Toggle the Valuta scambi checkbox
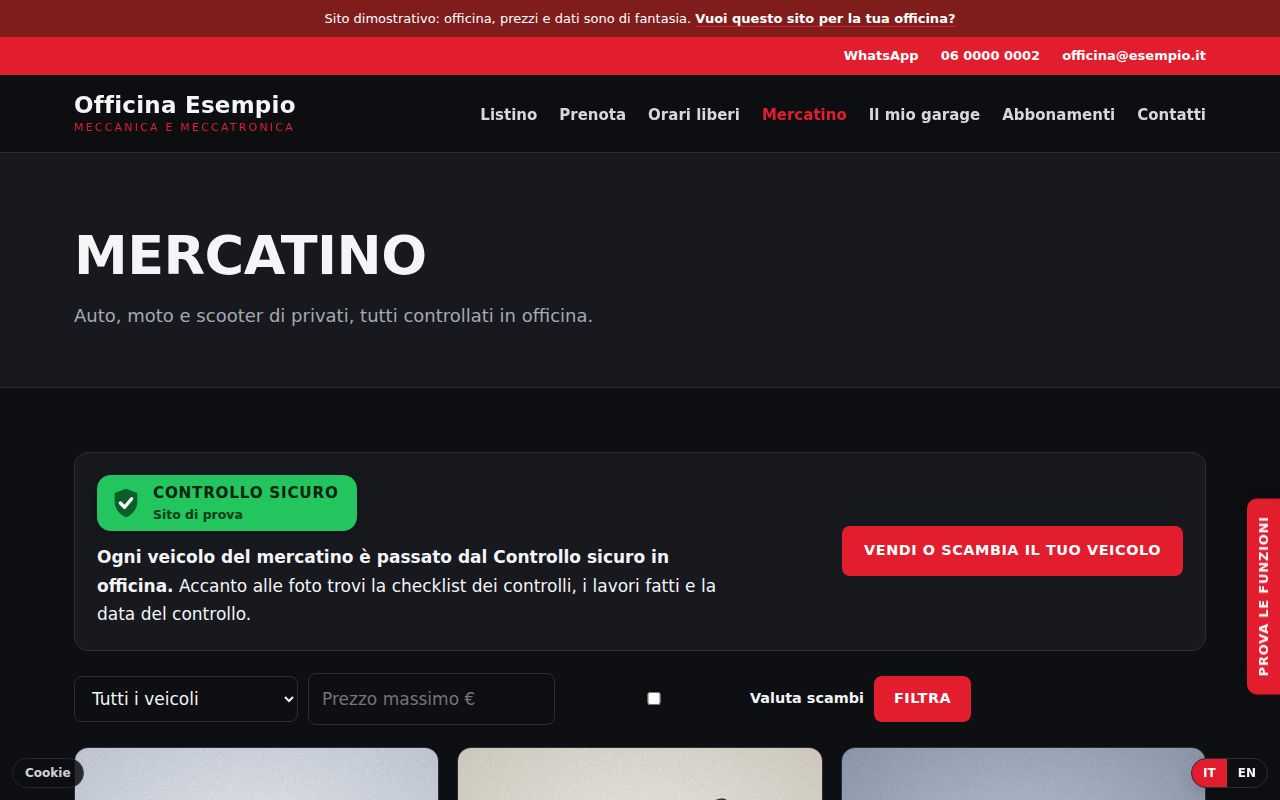 pos(654,698)
